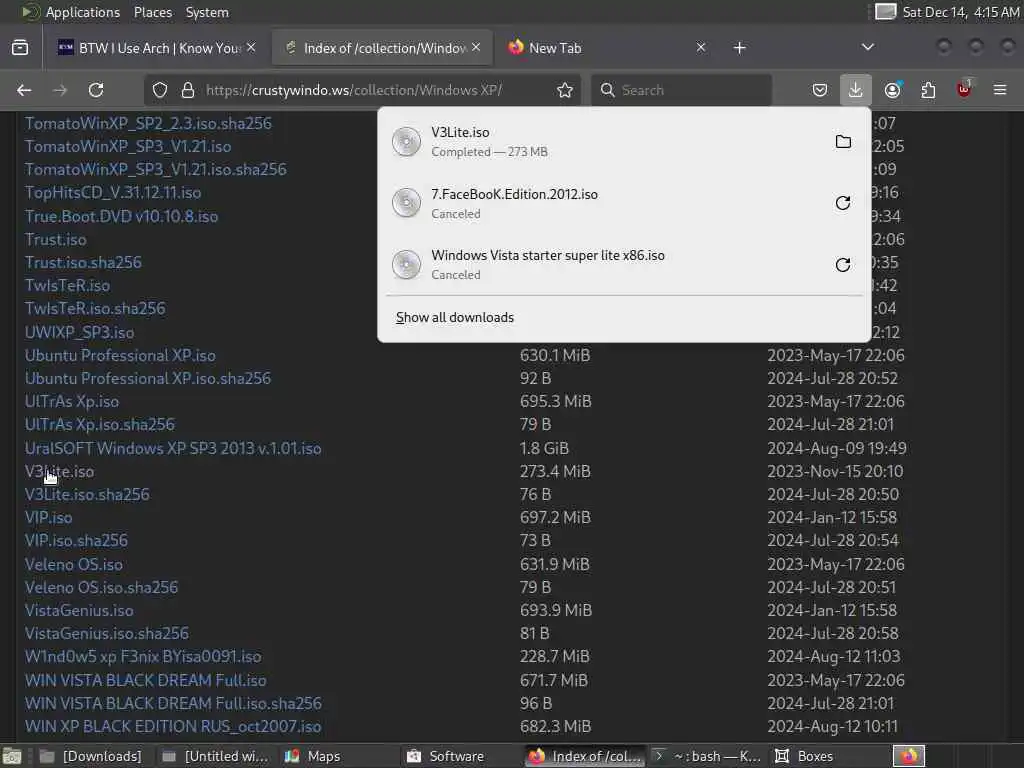
Task: Open the System menu
Action: click(207, 12)
